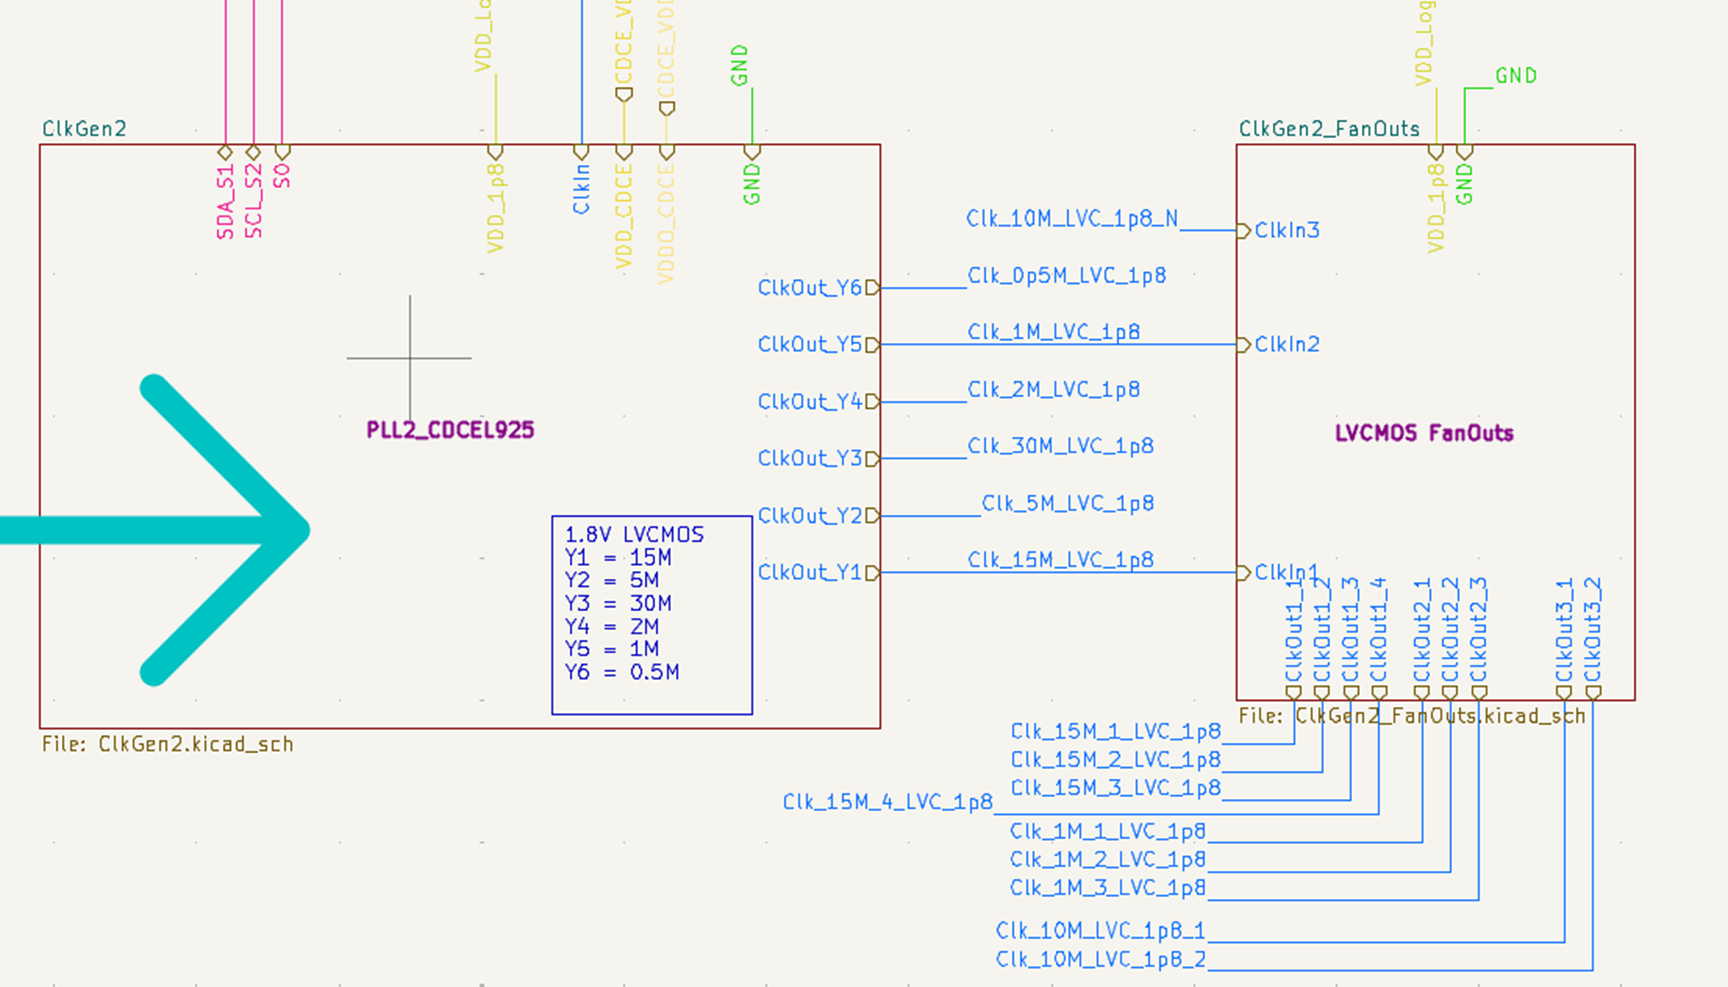Screen dimensions: 1728x987
Task: Click the Clk_30M_LVC_1p8 net label
Action: click(x=1061, y=446)
